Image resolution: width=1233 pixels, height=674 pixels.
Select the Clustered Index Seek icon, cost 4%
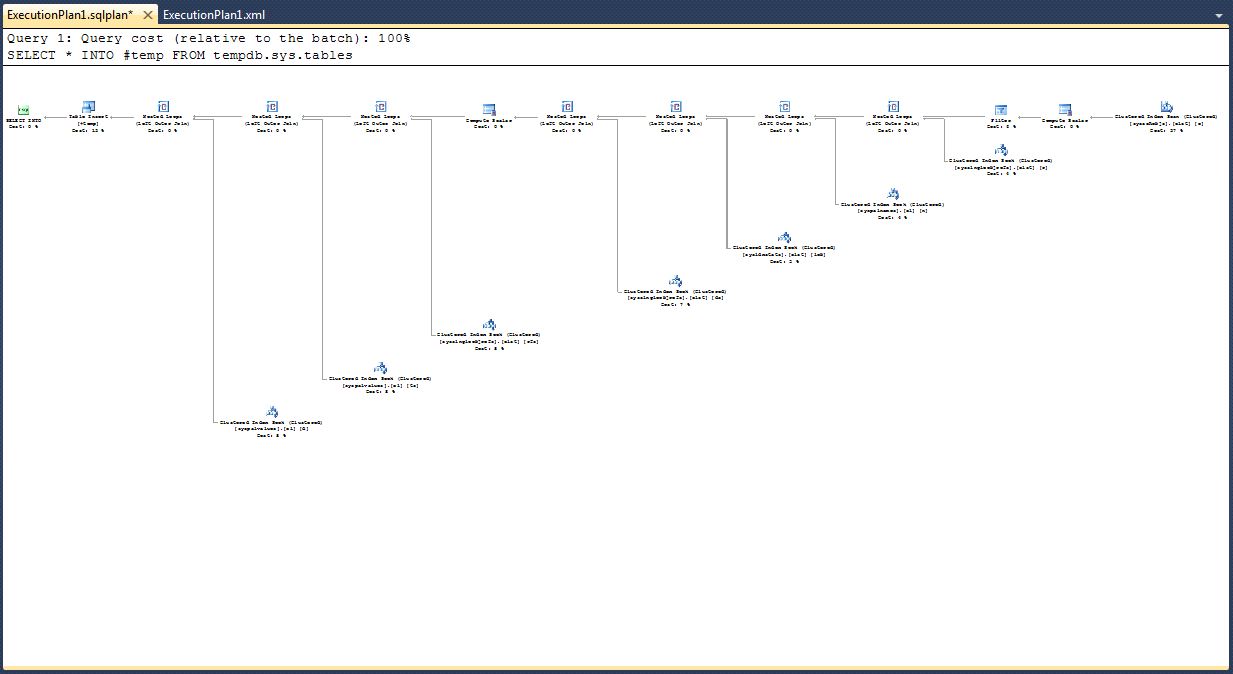tap(893, 194)
